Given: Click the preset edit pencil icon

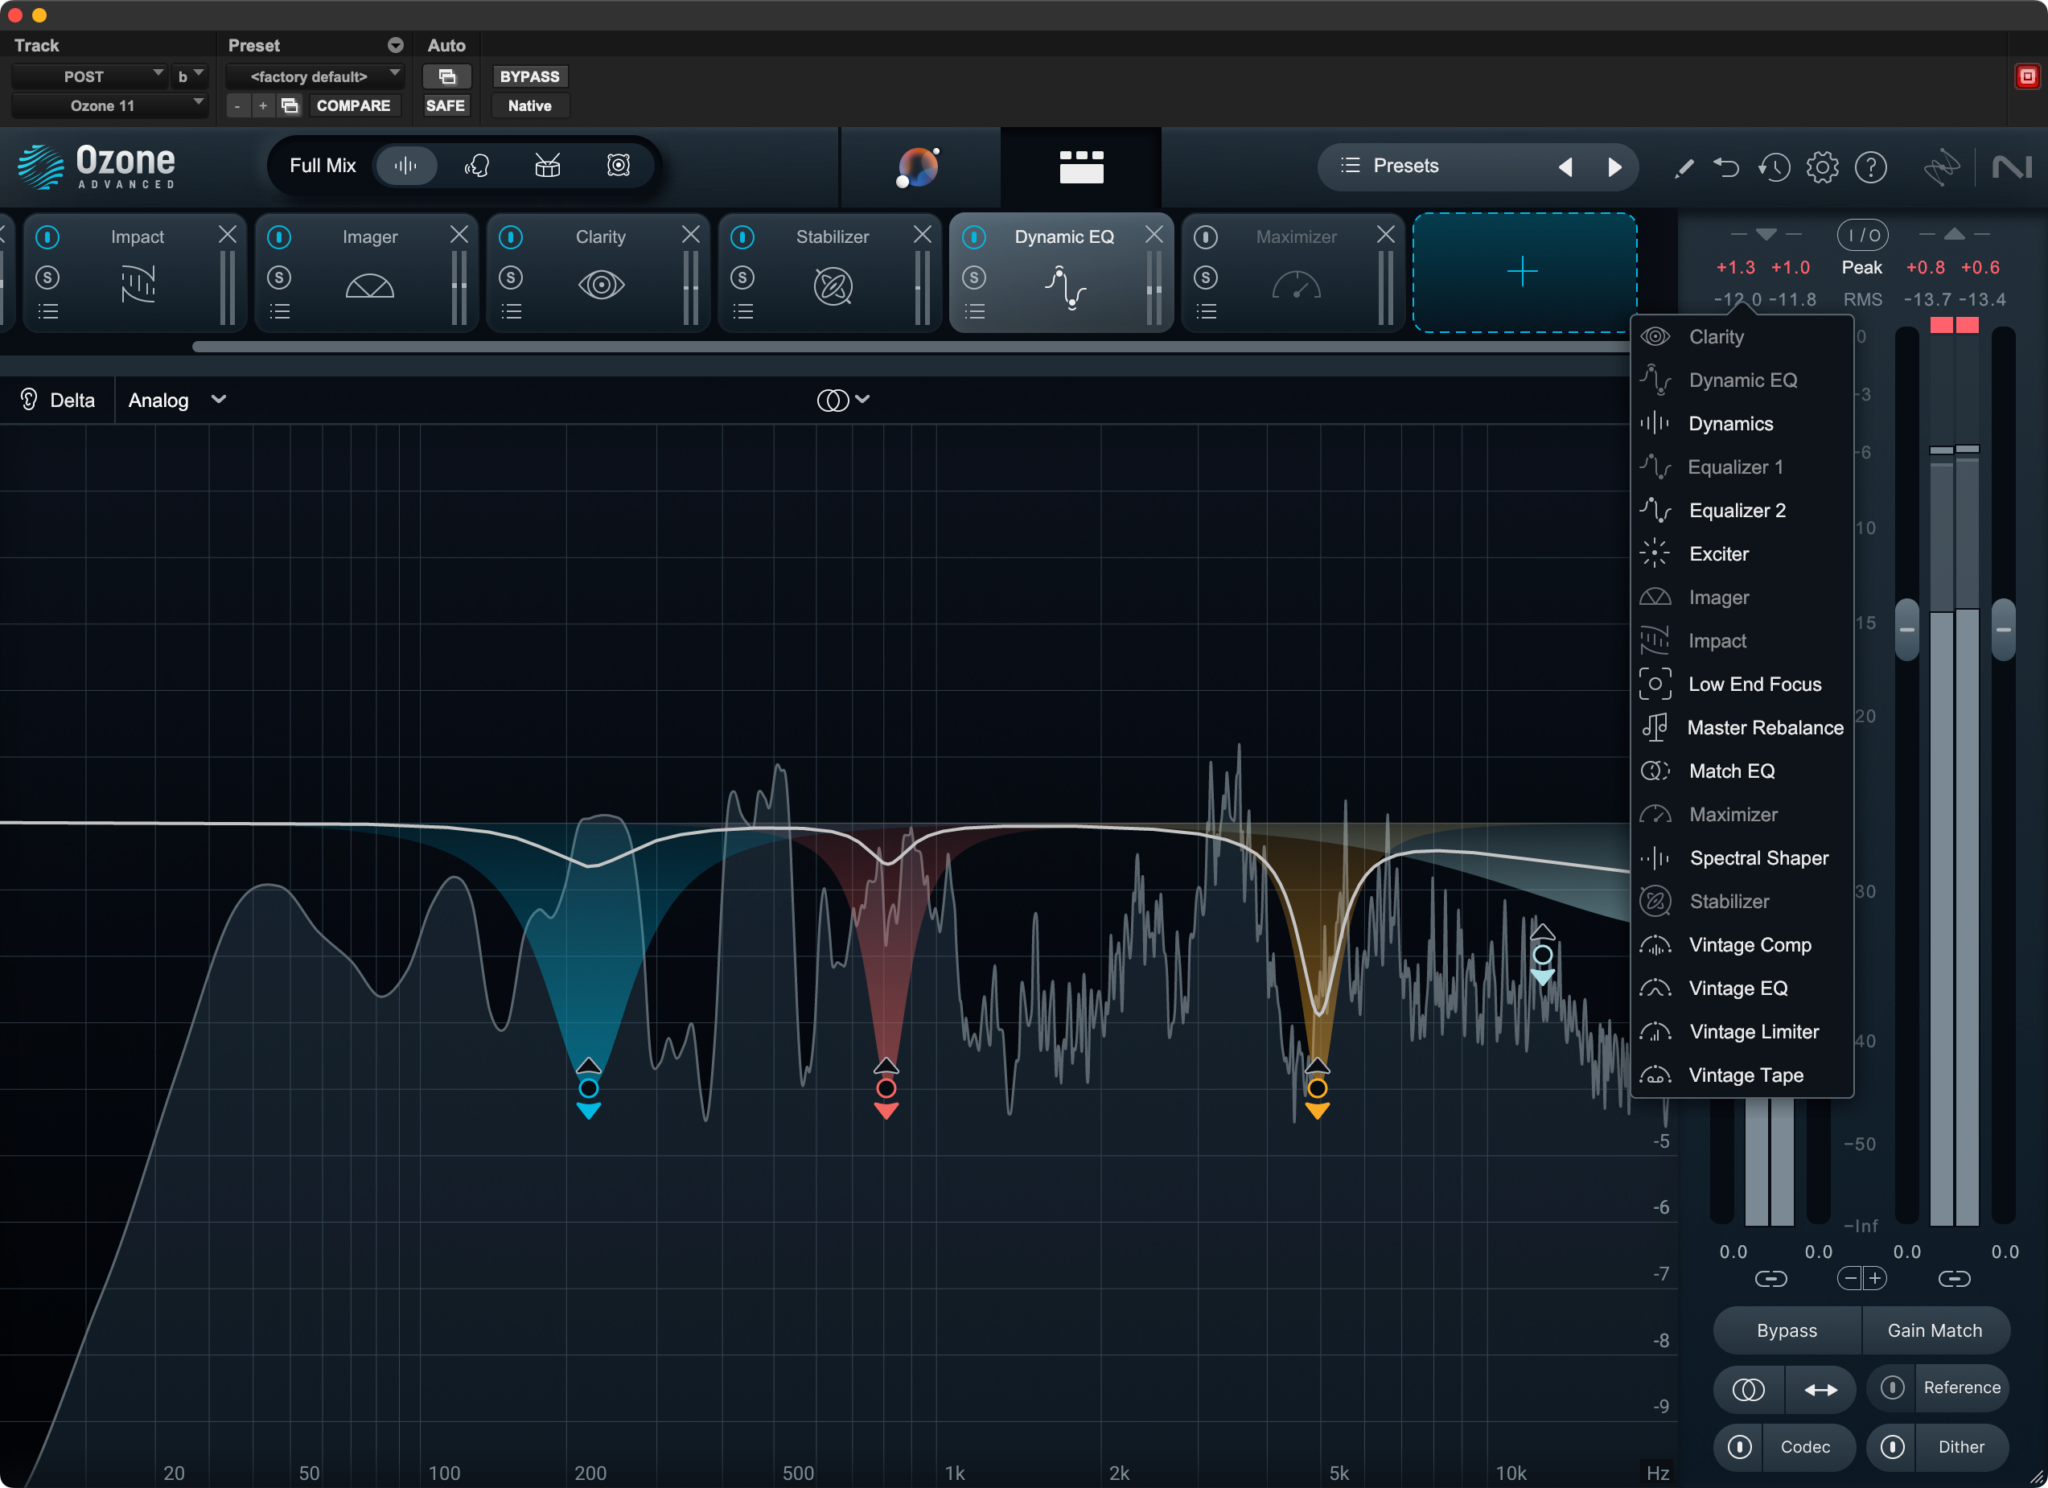Looking at the screenshot, I should [1683, 167].
